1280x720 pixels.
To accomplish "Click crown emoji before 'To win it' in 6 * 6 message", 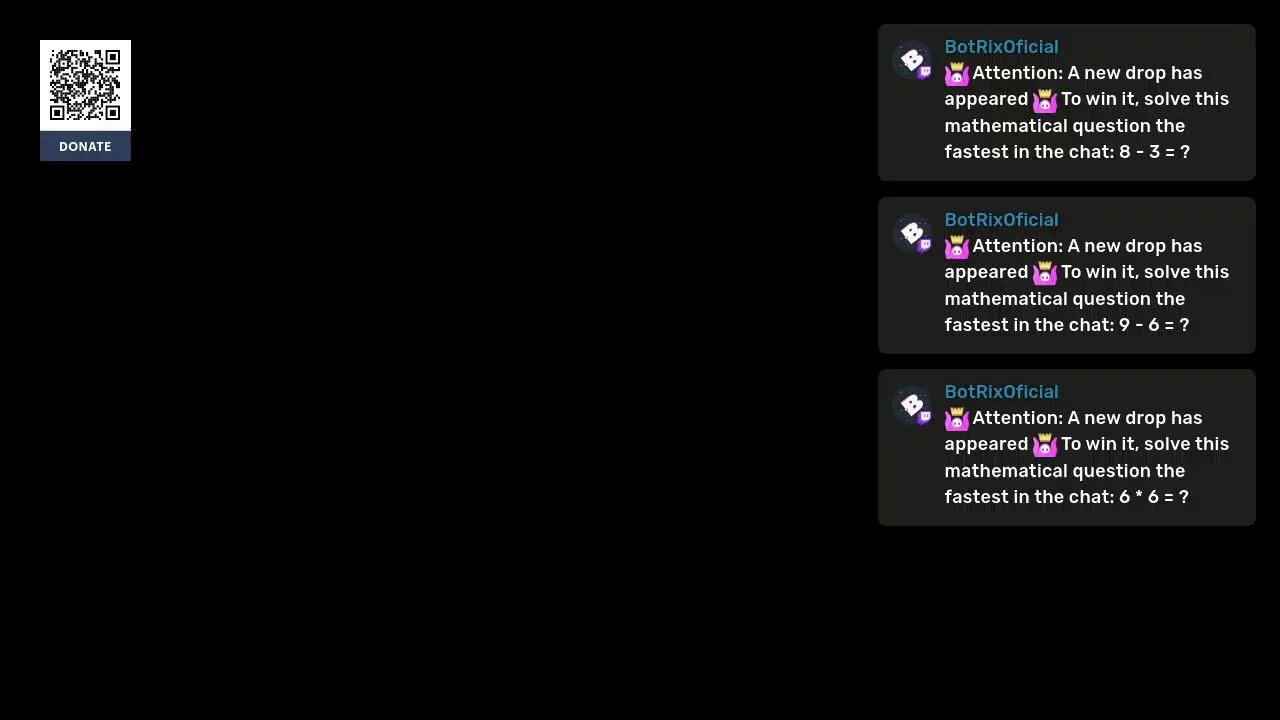I will [1045, 445].
